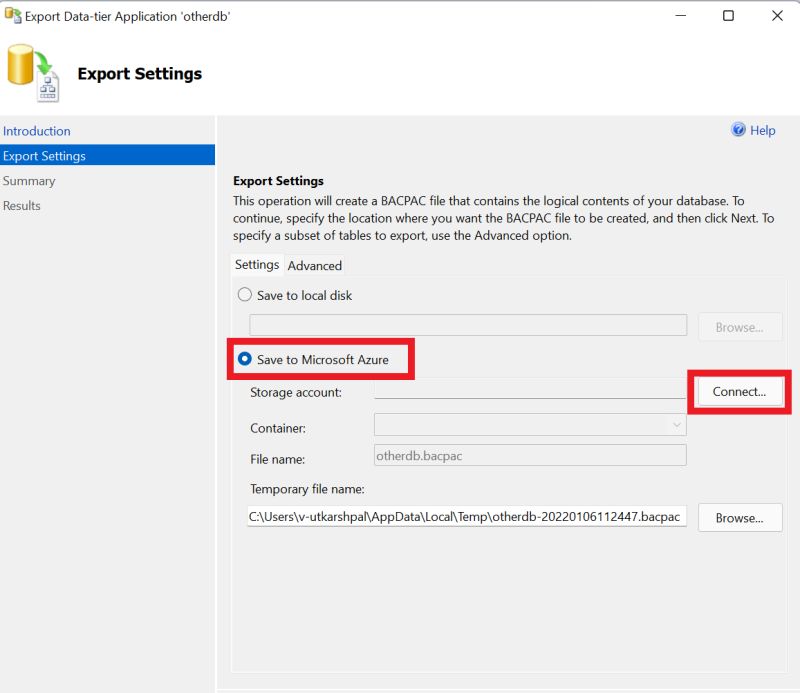Click inside the Temporary file name path field
Viewport: 800px width, 693px height.
465,517
